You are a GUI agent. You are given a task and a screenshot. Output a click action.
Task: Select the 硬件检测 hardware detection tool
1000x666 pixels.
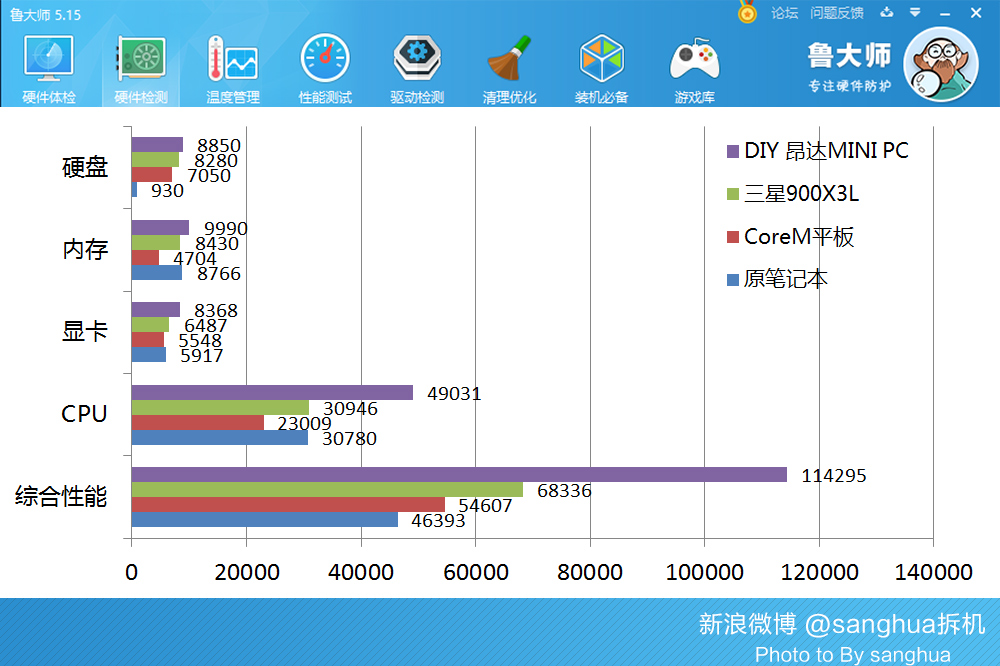point(141,65)
